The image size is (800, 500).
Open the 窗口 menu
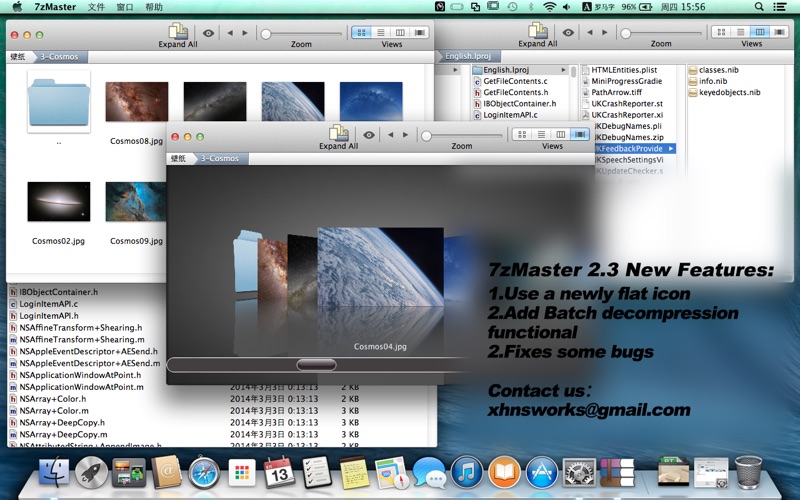point(125,7)
